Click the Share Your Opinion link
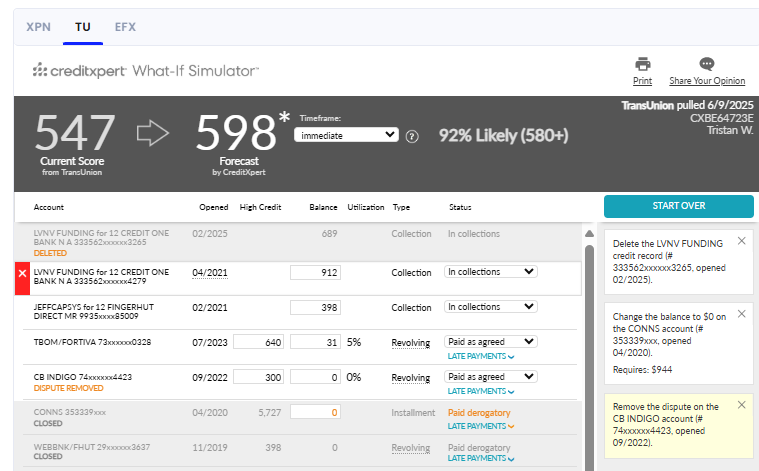This screenshot has width=759, height=471. 707,81
